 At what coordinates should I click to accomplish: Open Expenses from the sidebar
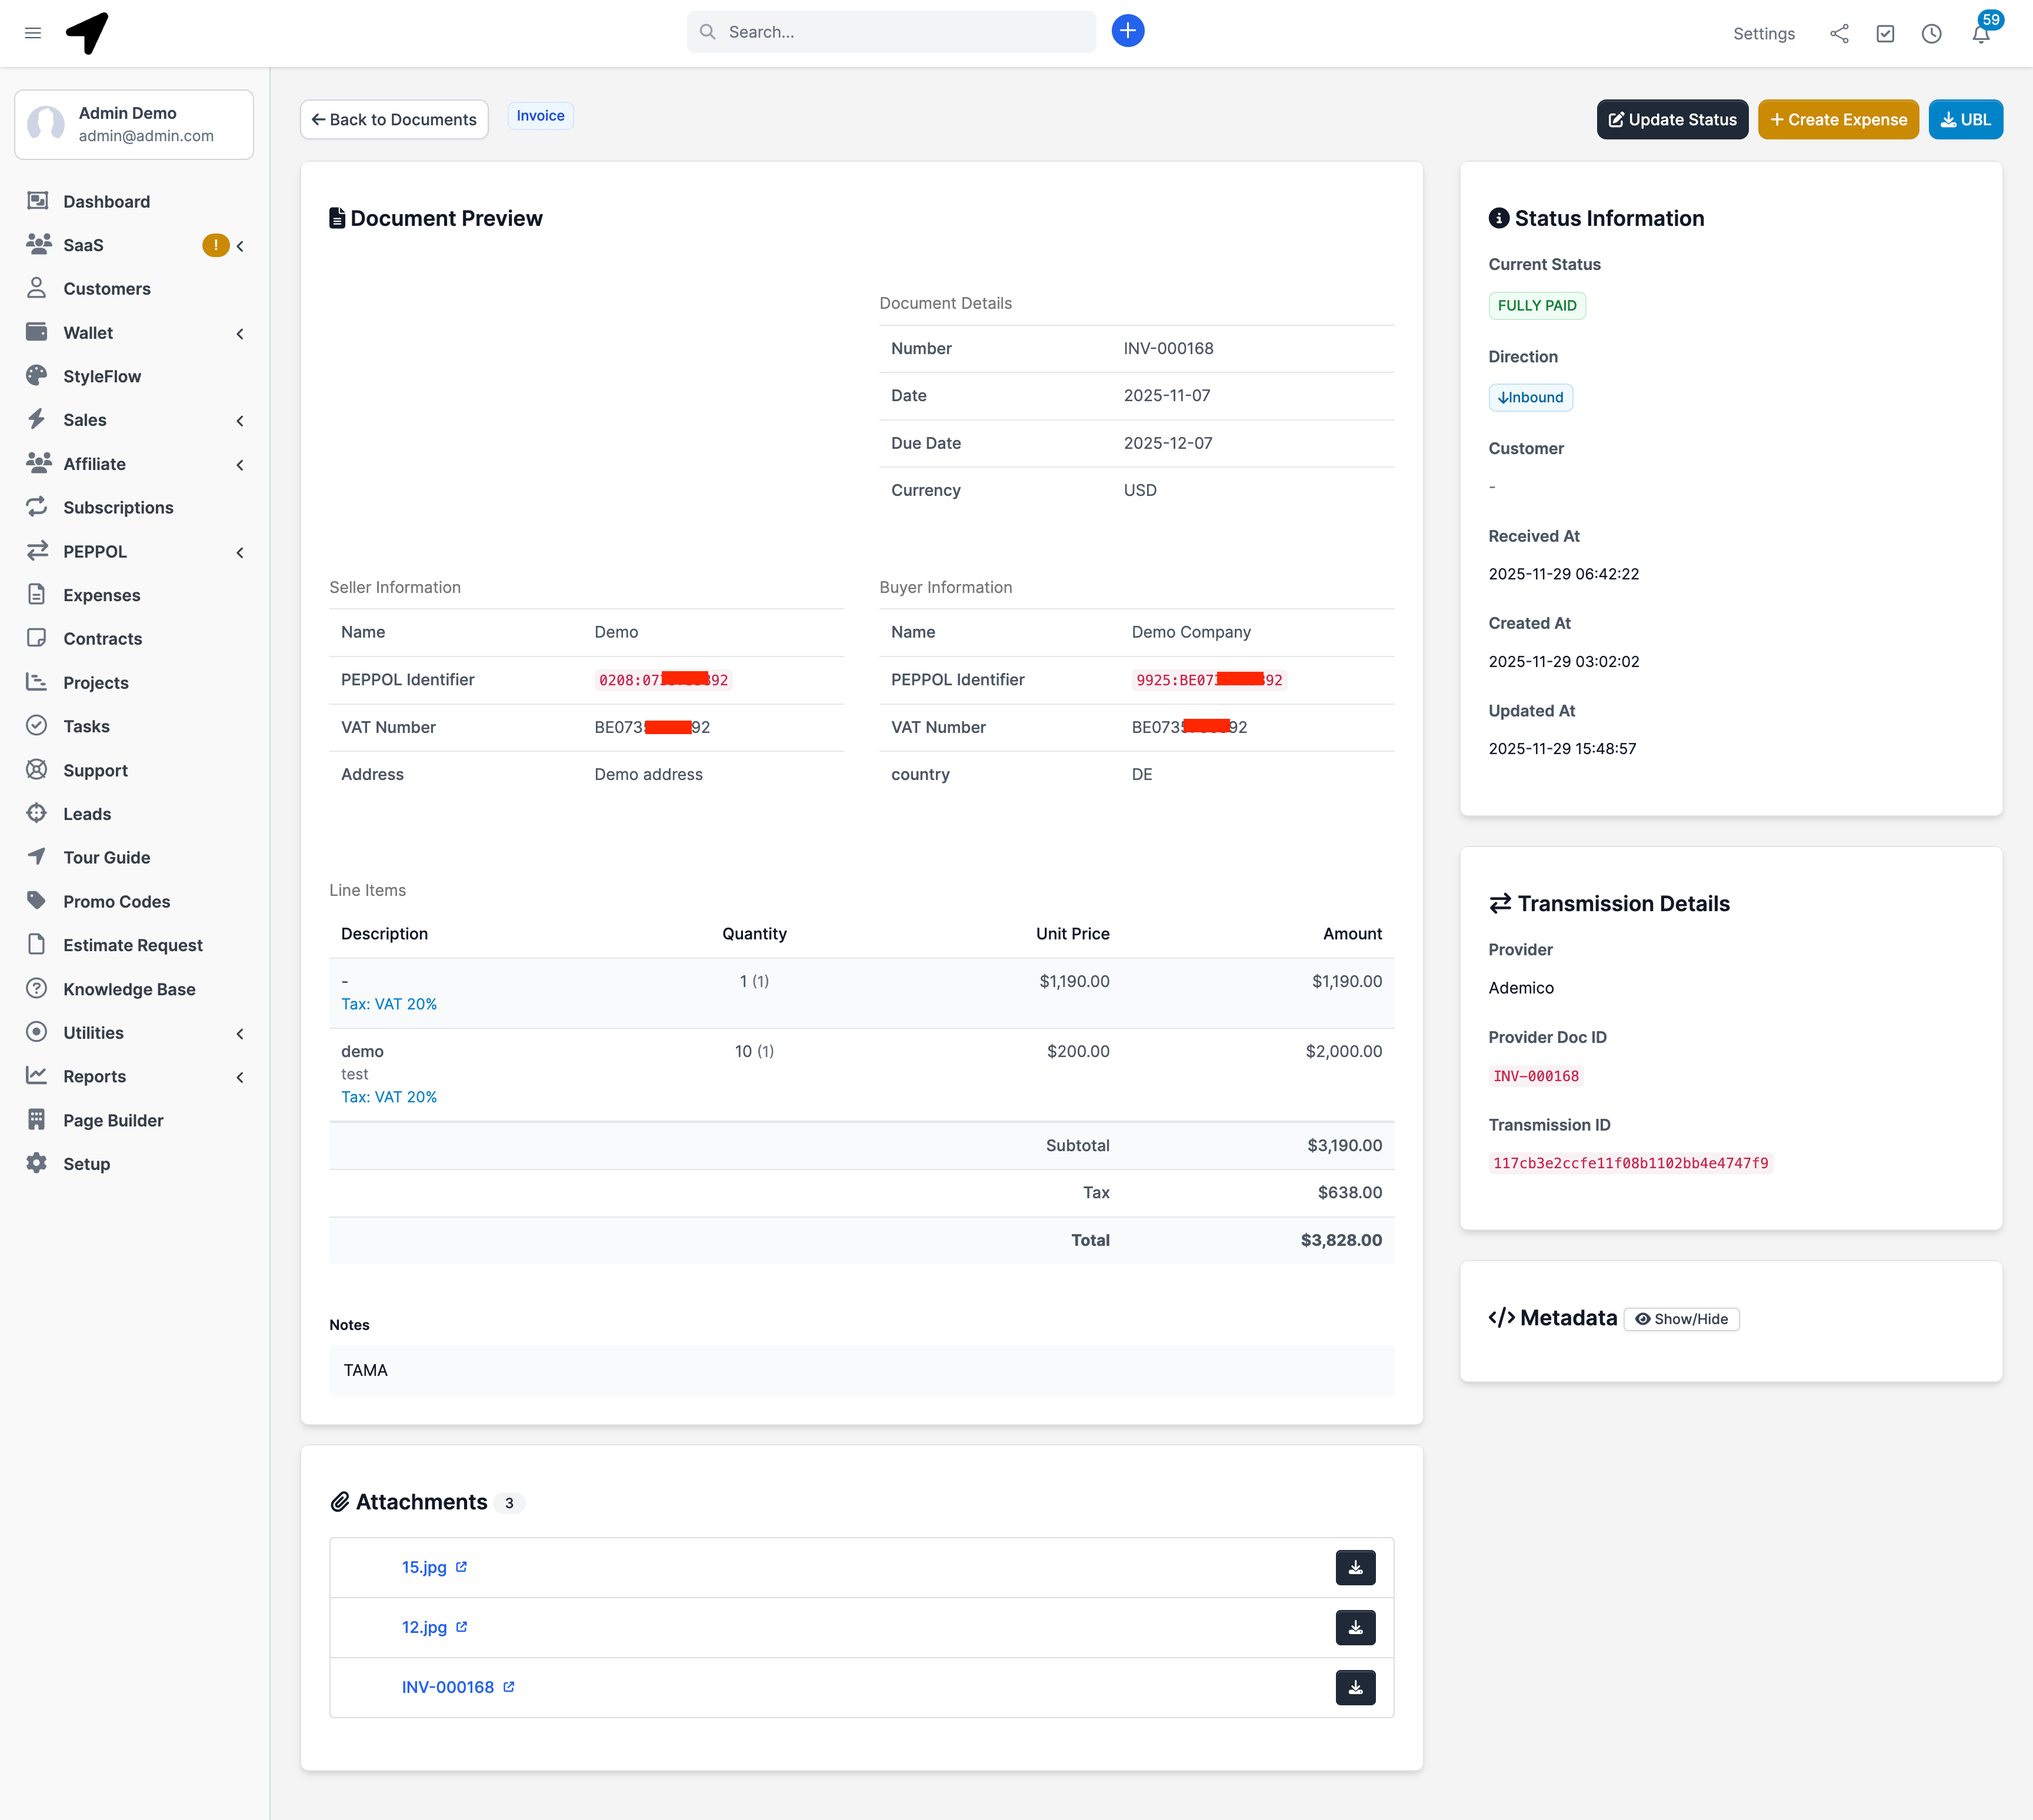[101, 595]
